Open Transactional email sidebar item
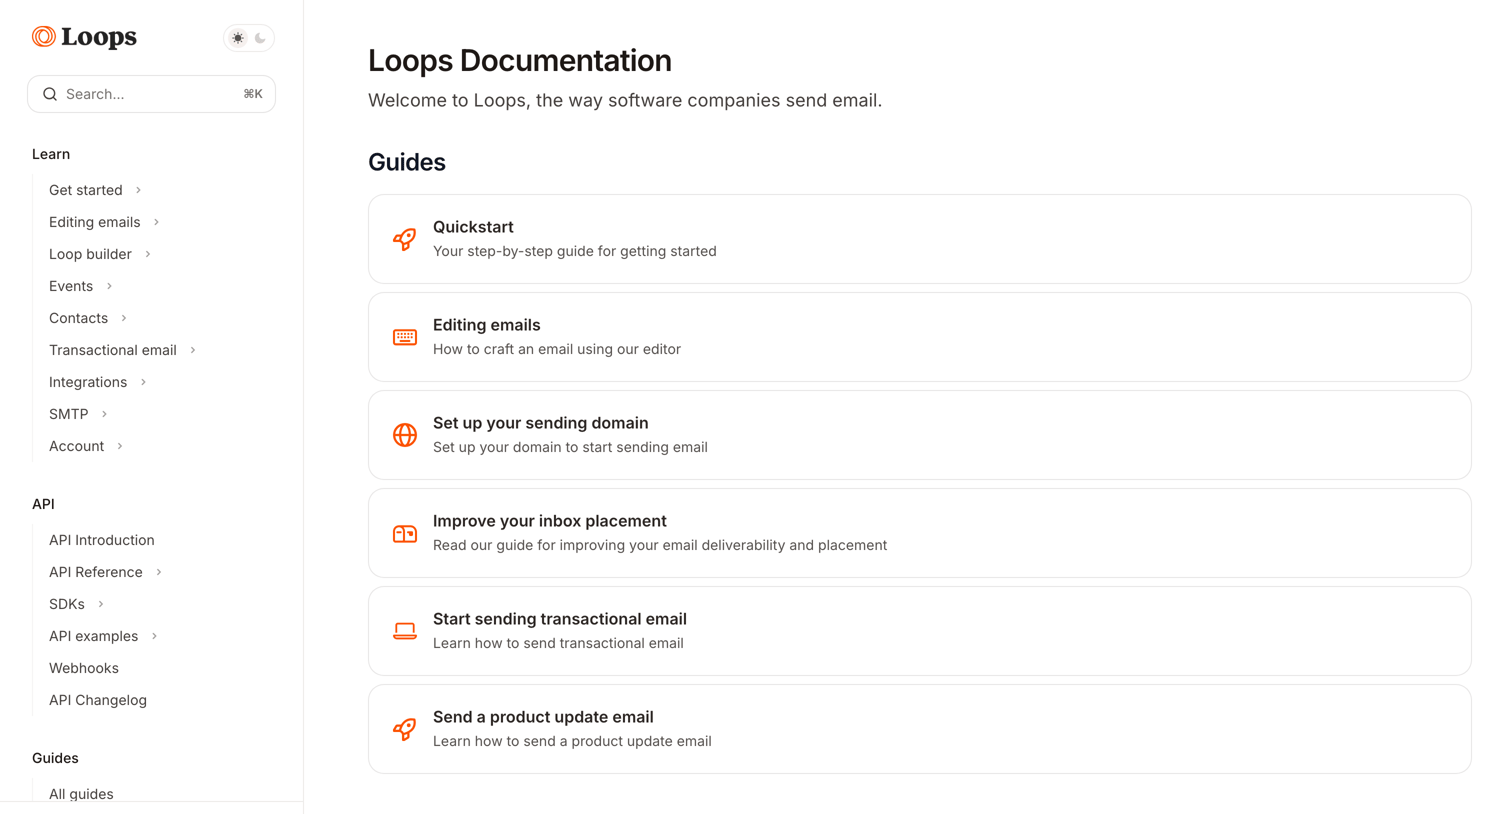 [x=113, y=350]
